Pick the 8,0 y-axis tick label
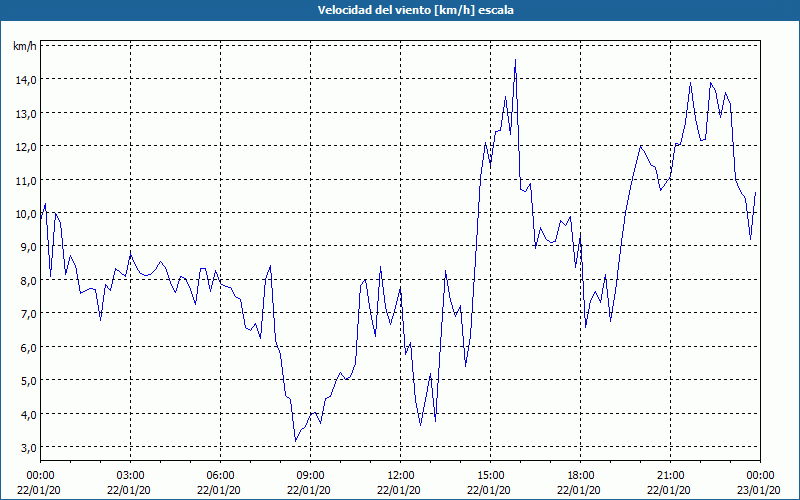 coord(28,281)
